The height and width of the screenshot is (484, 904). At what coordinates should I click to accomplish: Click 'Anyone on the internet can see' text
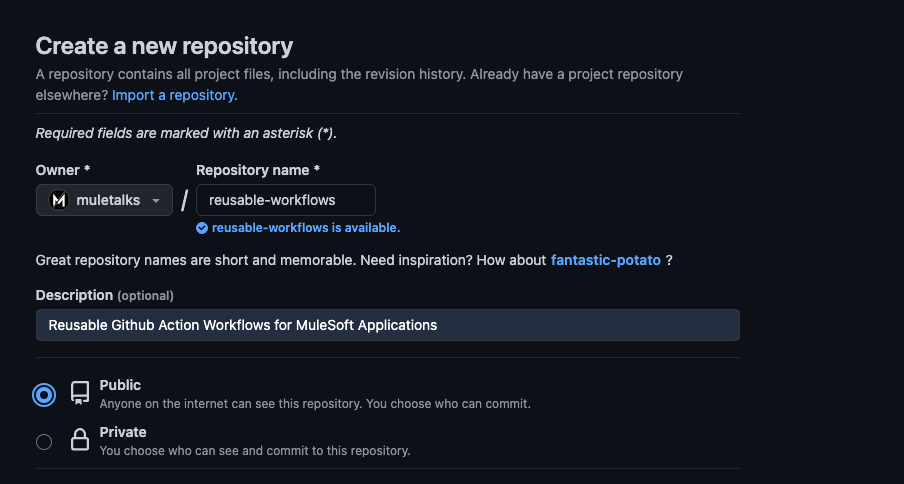[315, 404]
